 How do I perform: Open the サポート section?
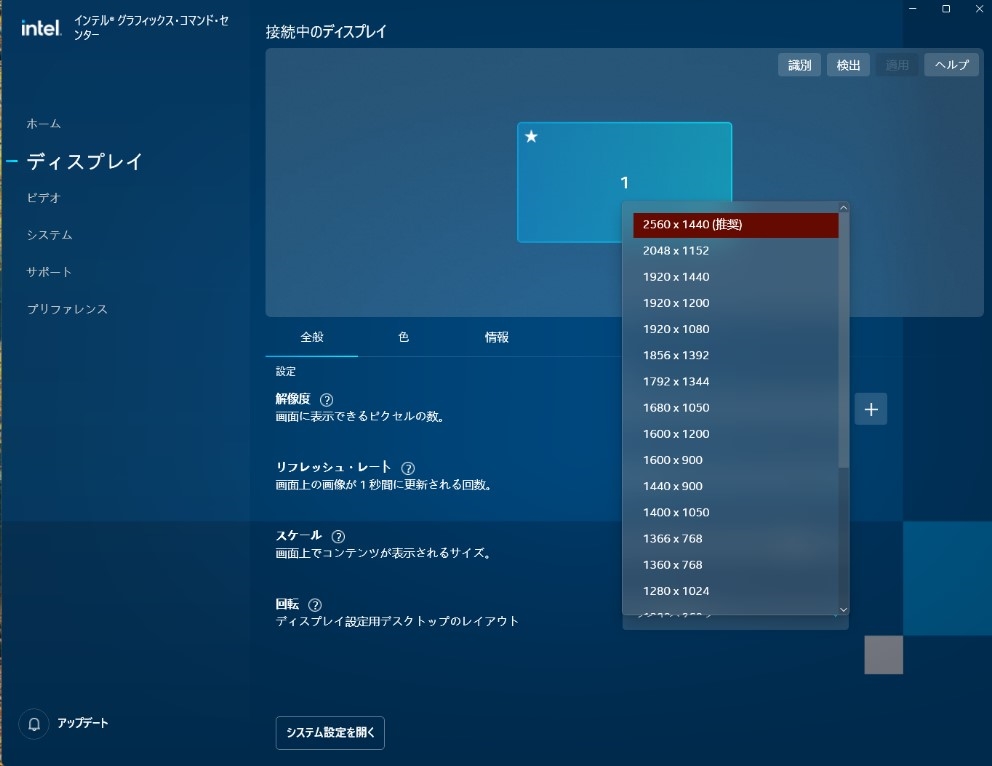pyautogui.click(x=49, y=272)
